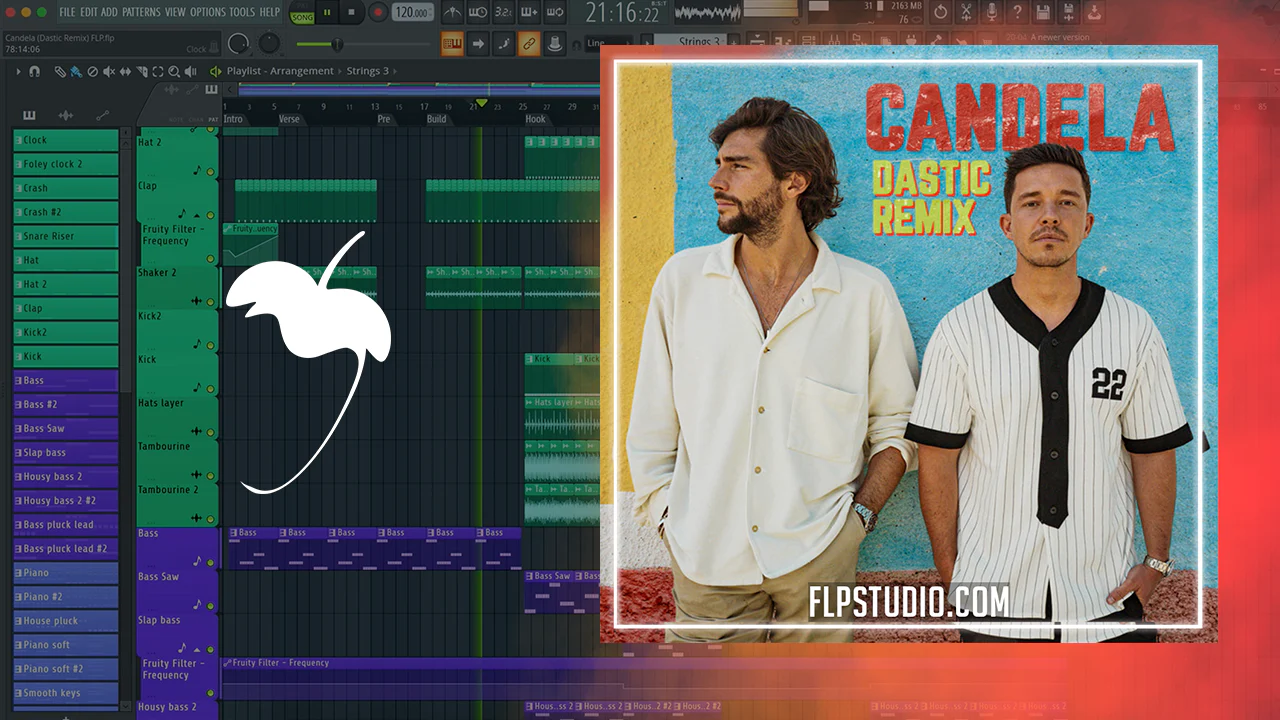
Task: Click Playlist - Arrangement breadcrumb
Action: [280, 71]
